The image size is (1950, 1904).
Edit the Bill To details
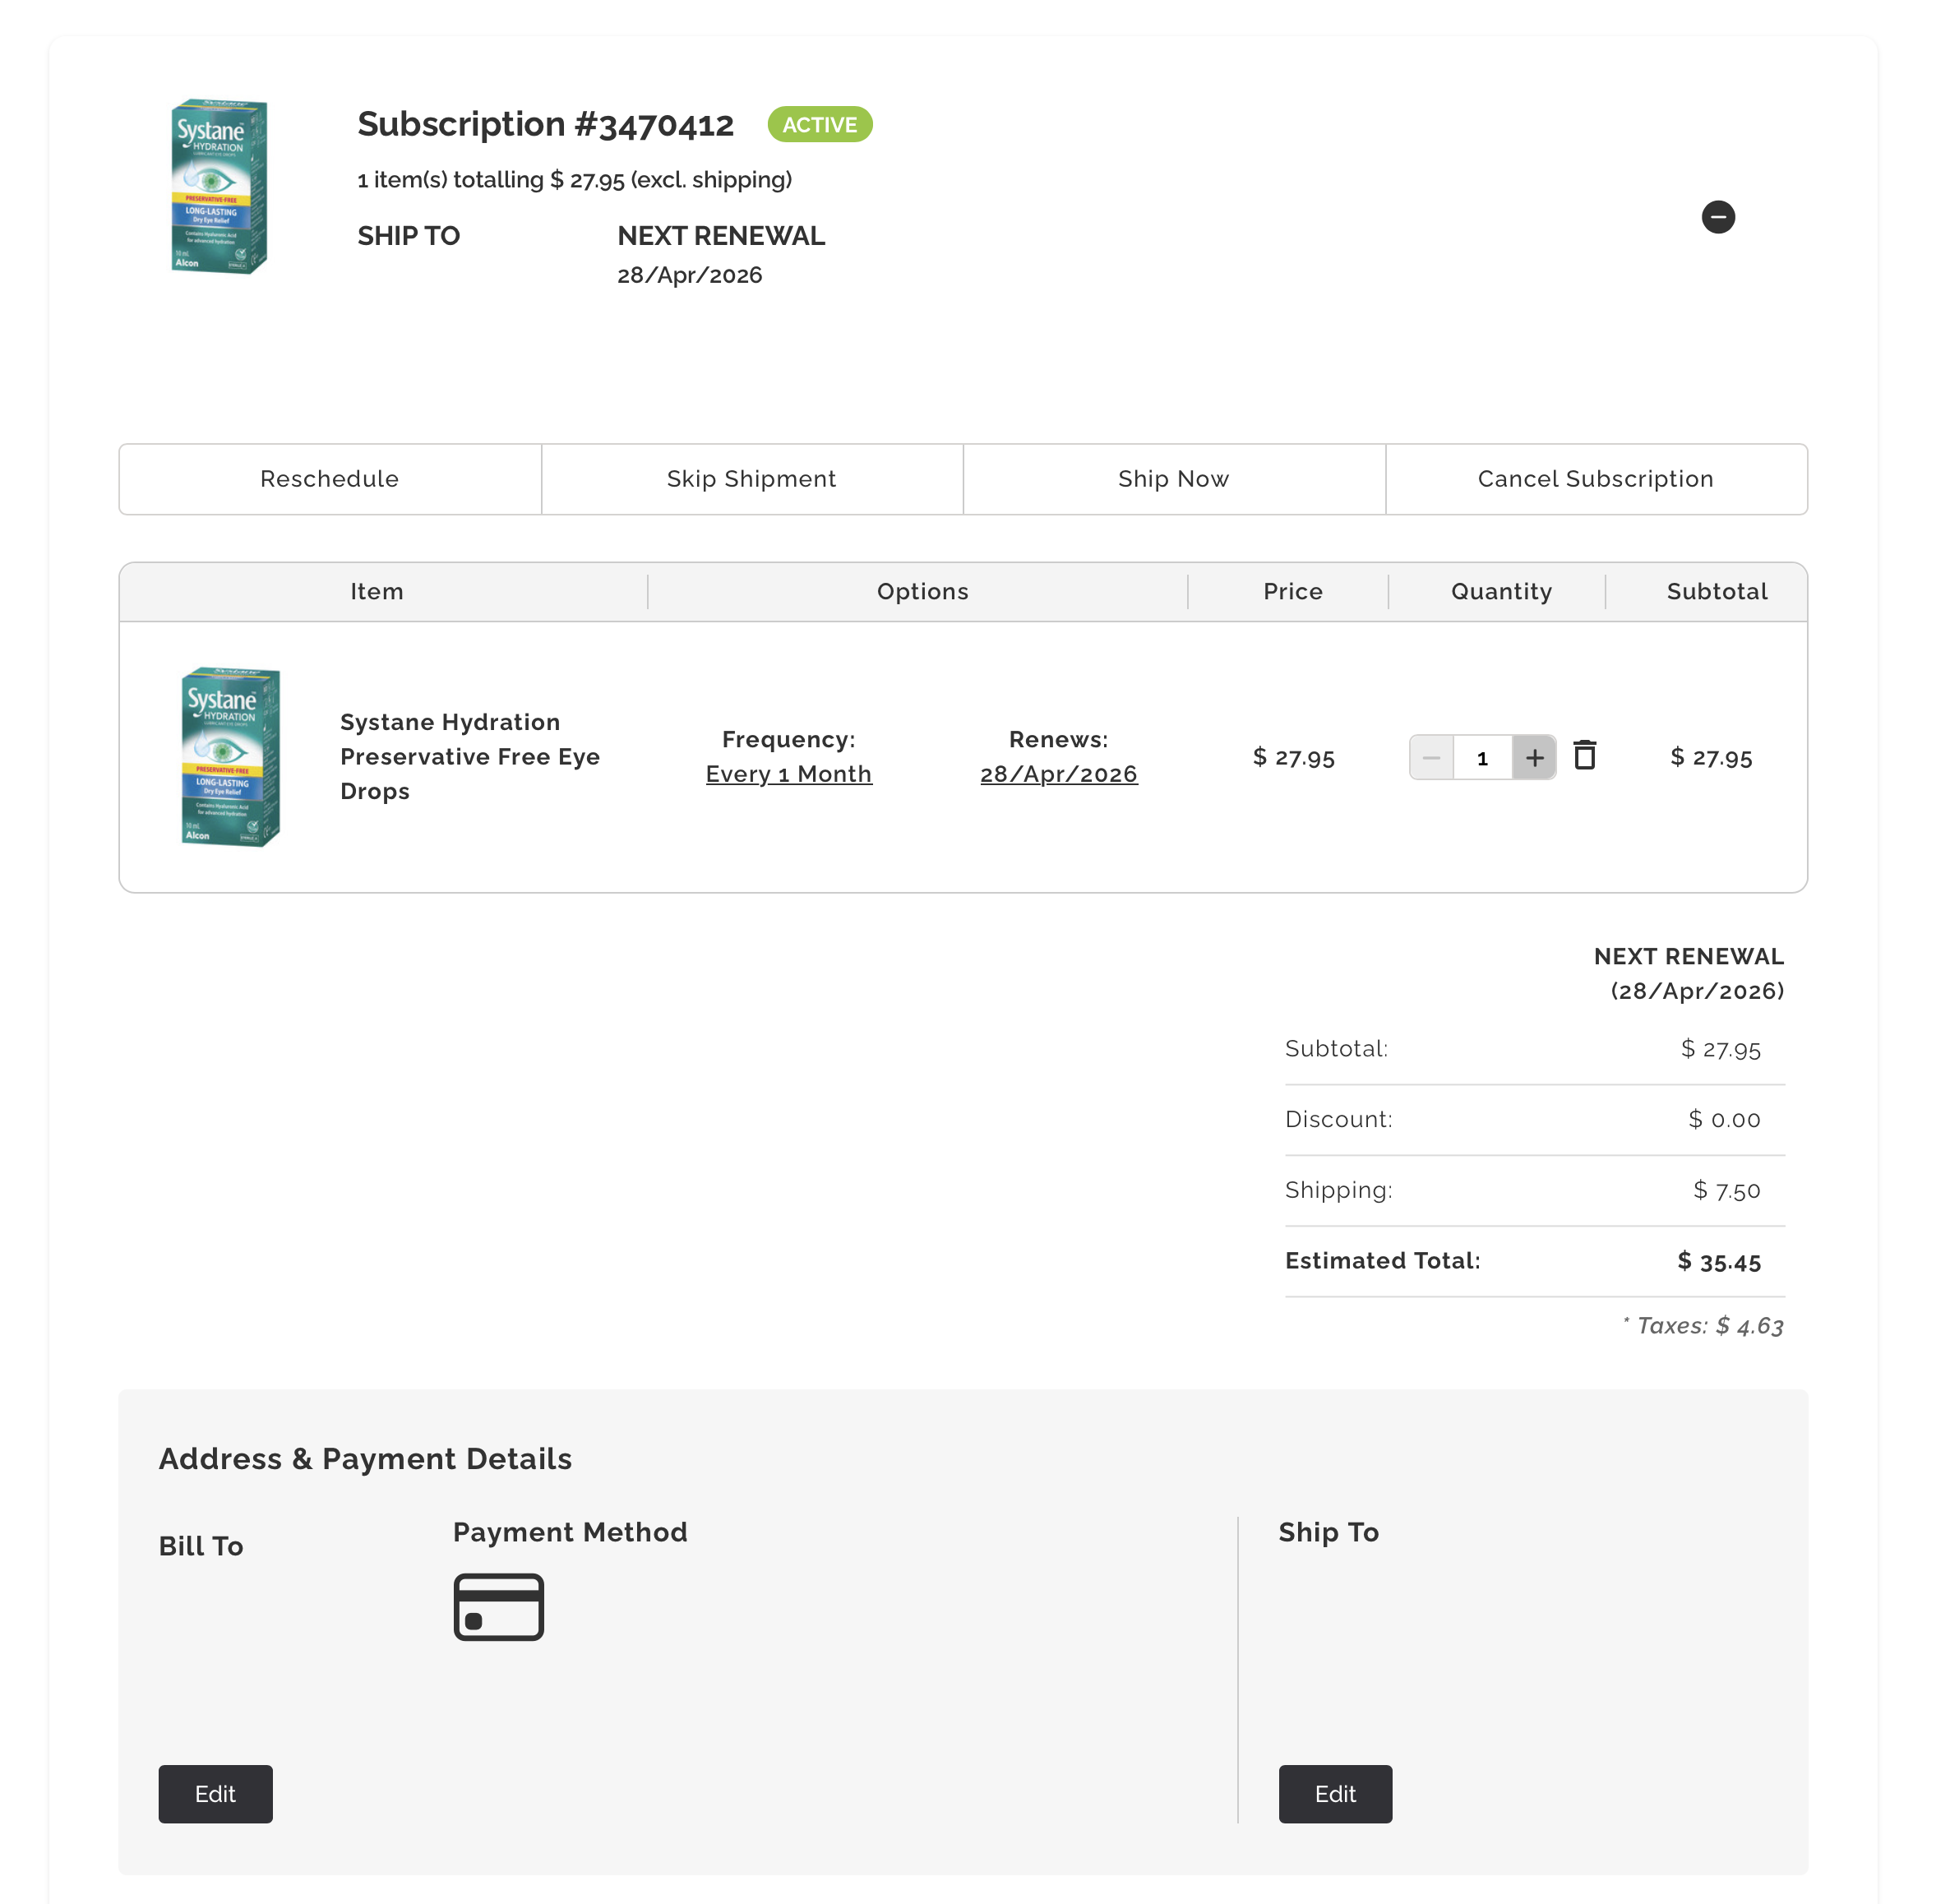pyautogui.click(x=215, y=1793)
